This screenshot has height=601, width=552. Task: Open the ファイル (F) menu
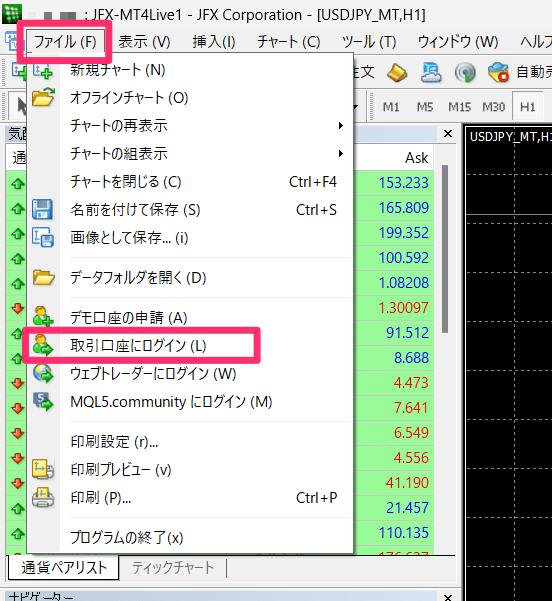coord(65,42)
